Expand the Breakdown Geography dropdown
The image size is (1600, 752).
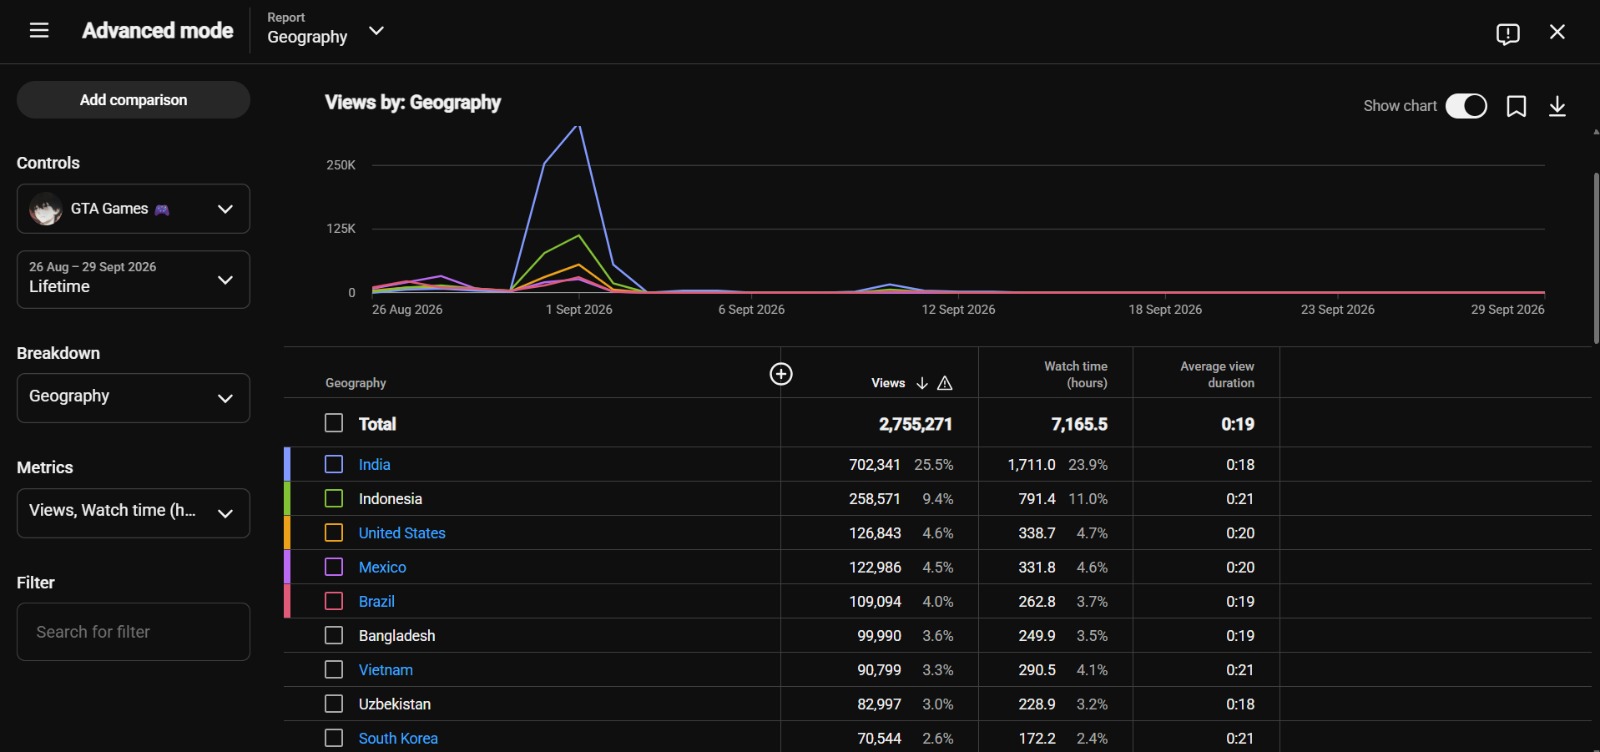(133, 398)
